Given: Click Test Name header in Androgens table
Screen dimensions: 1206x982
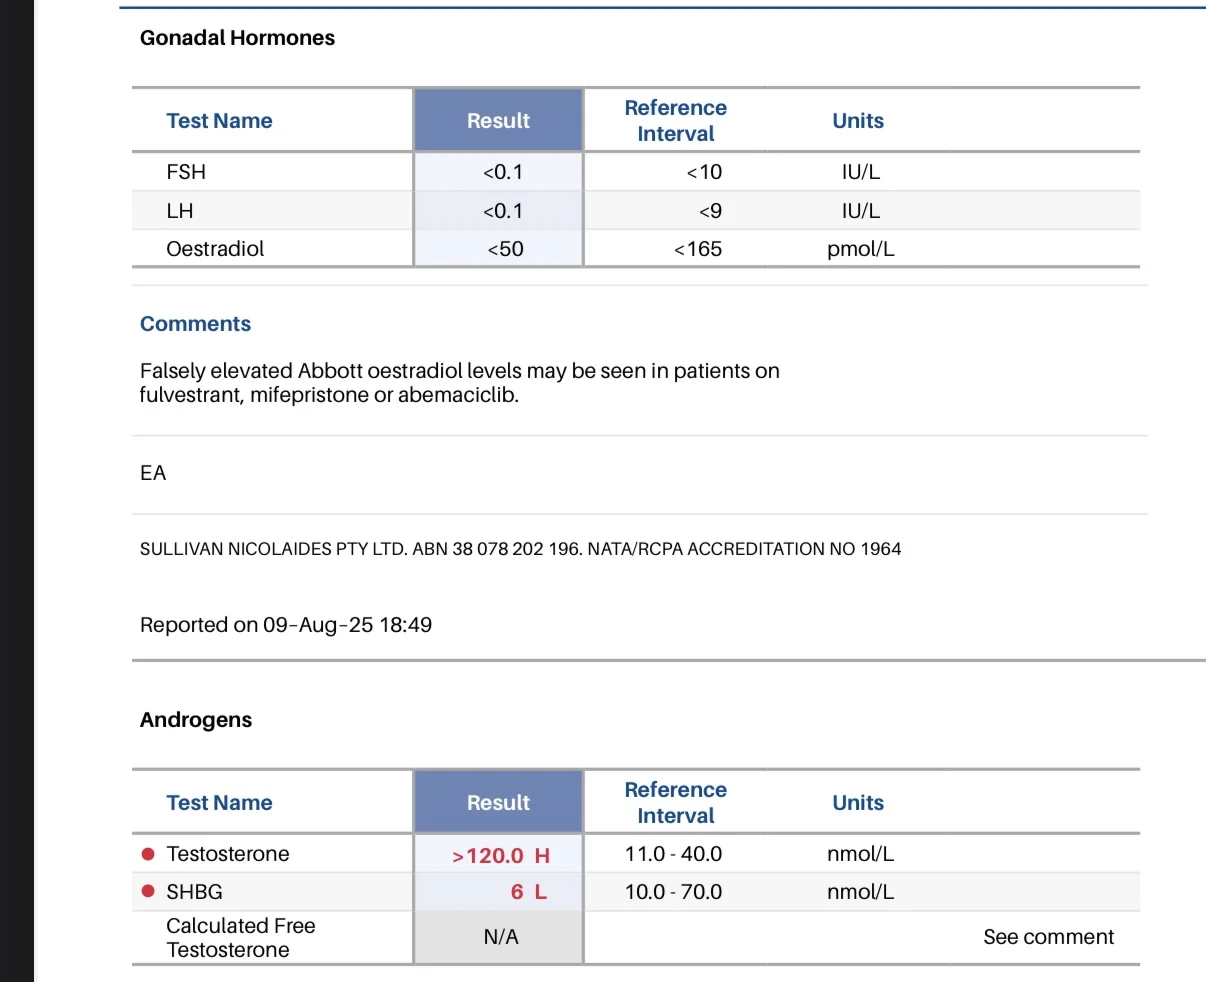Looking at the screenshot, I should point(219,803).
